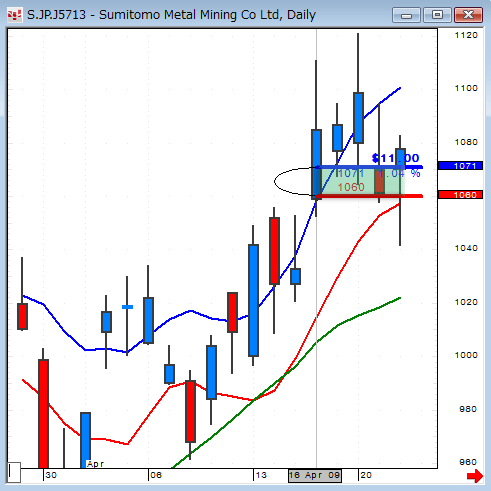Click the small box at bottom-left corner

point(14,472)
